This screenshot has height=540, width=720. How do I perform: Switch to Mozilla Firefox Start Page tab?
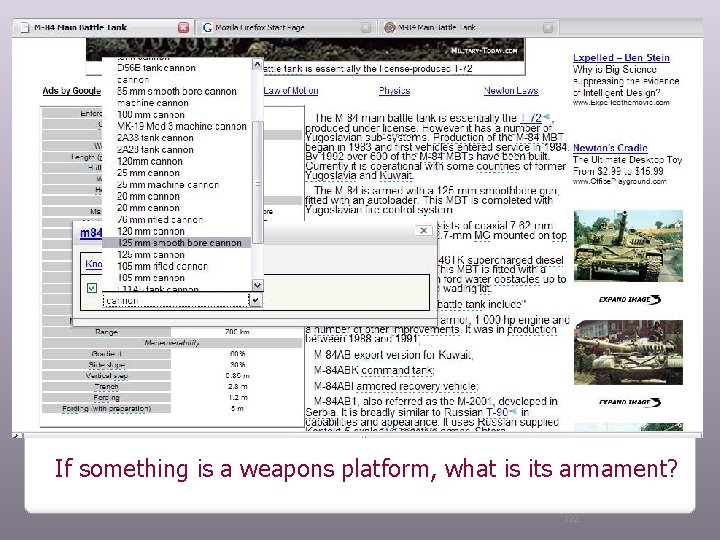tap(285, 28)
